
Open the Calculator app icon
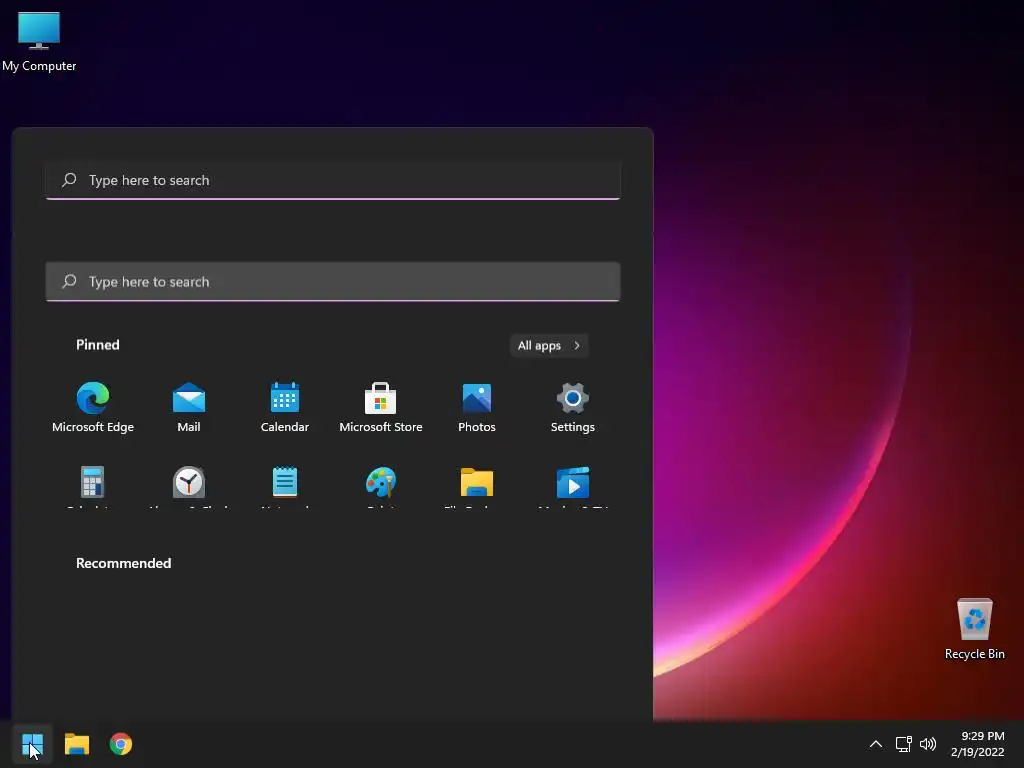pos(92,483)
